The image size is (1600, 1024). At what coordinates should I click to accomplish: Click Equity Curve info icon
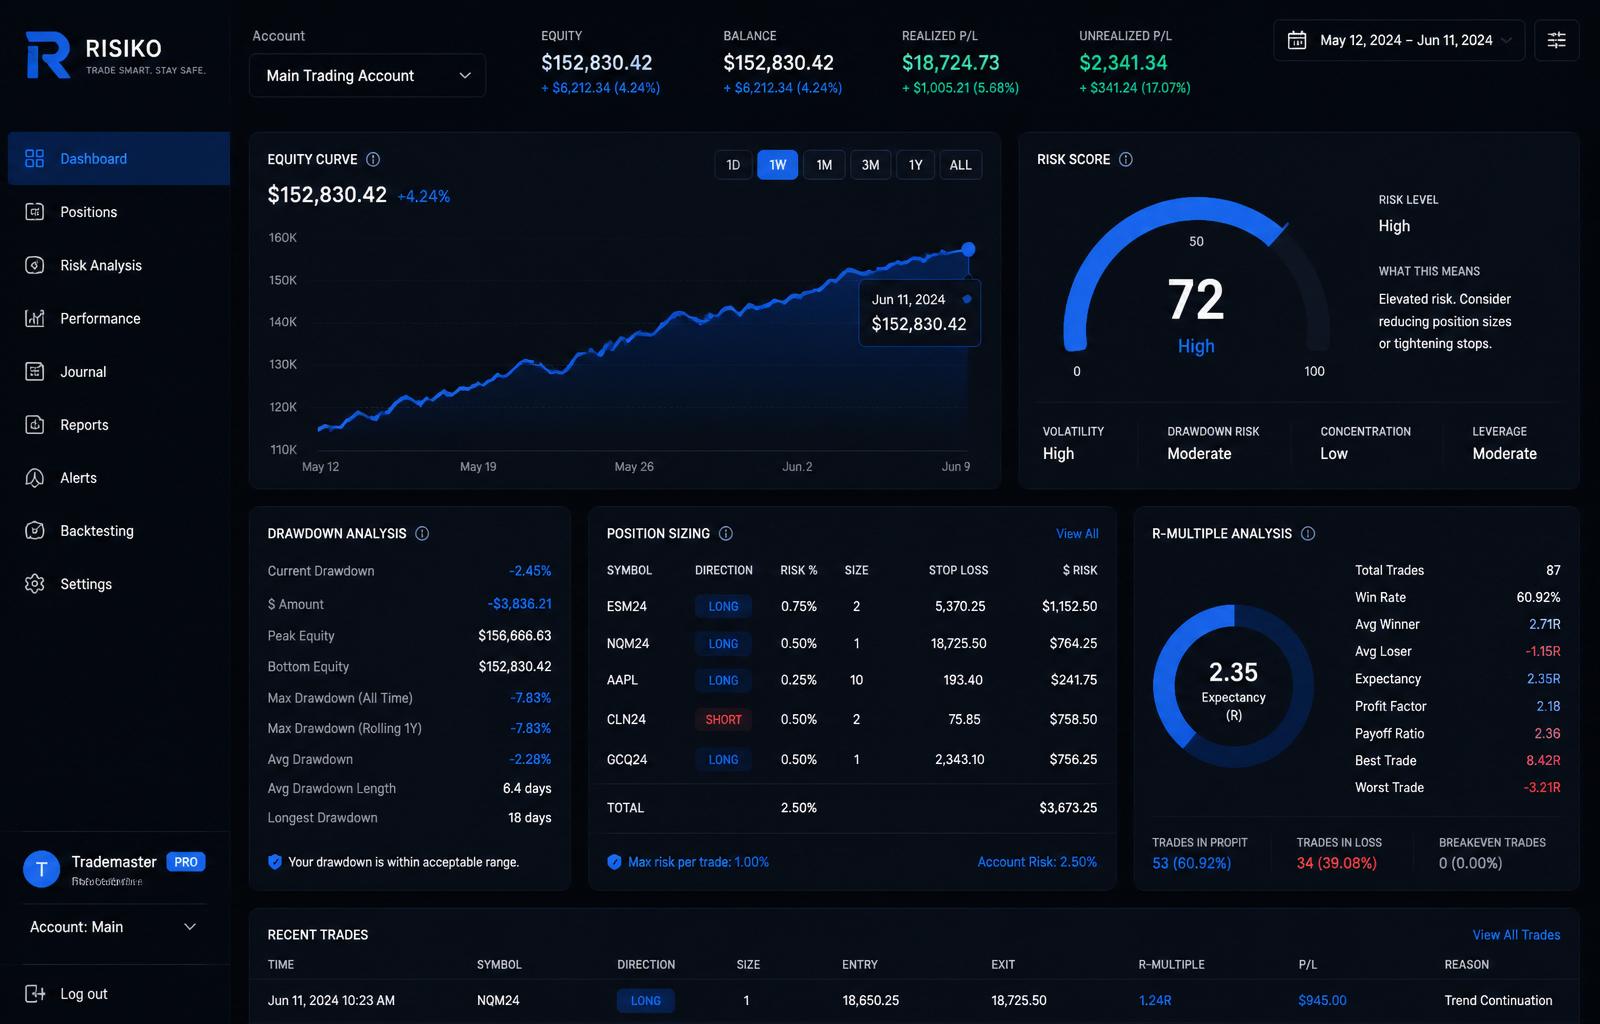coord(373,159)
